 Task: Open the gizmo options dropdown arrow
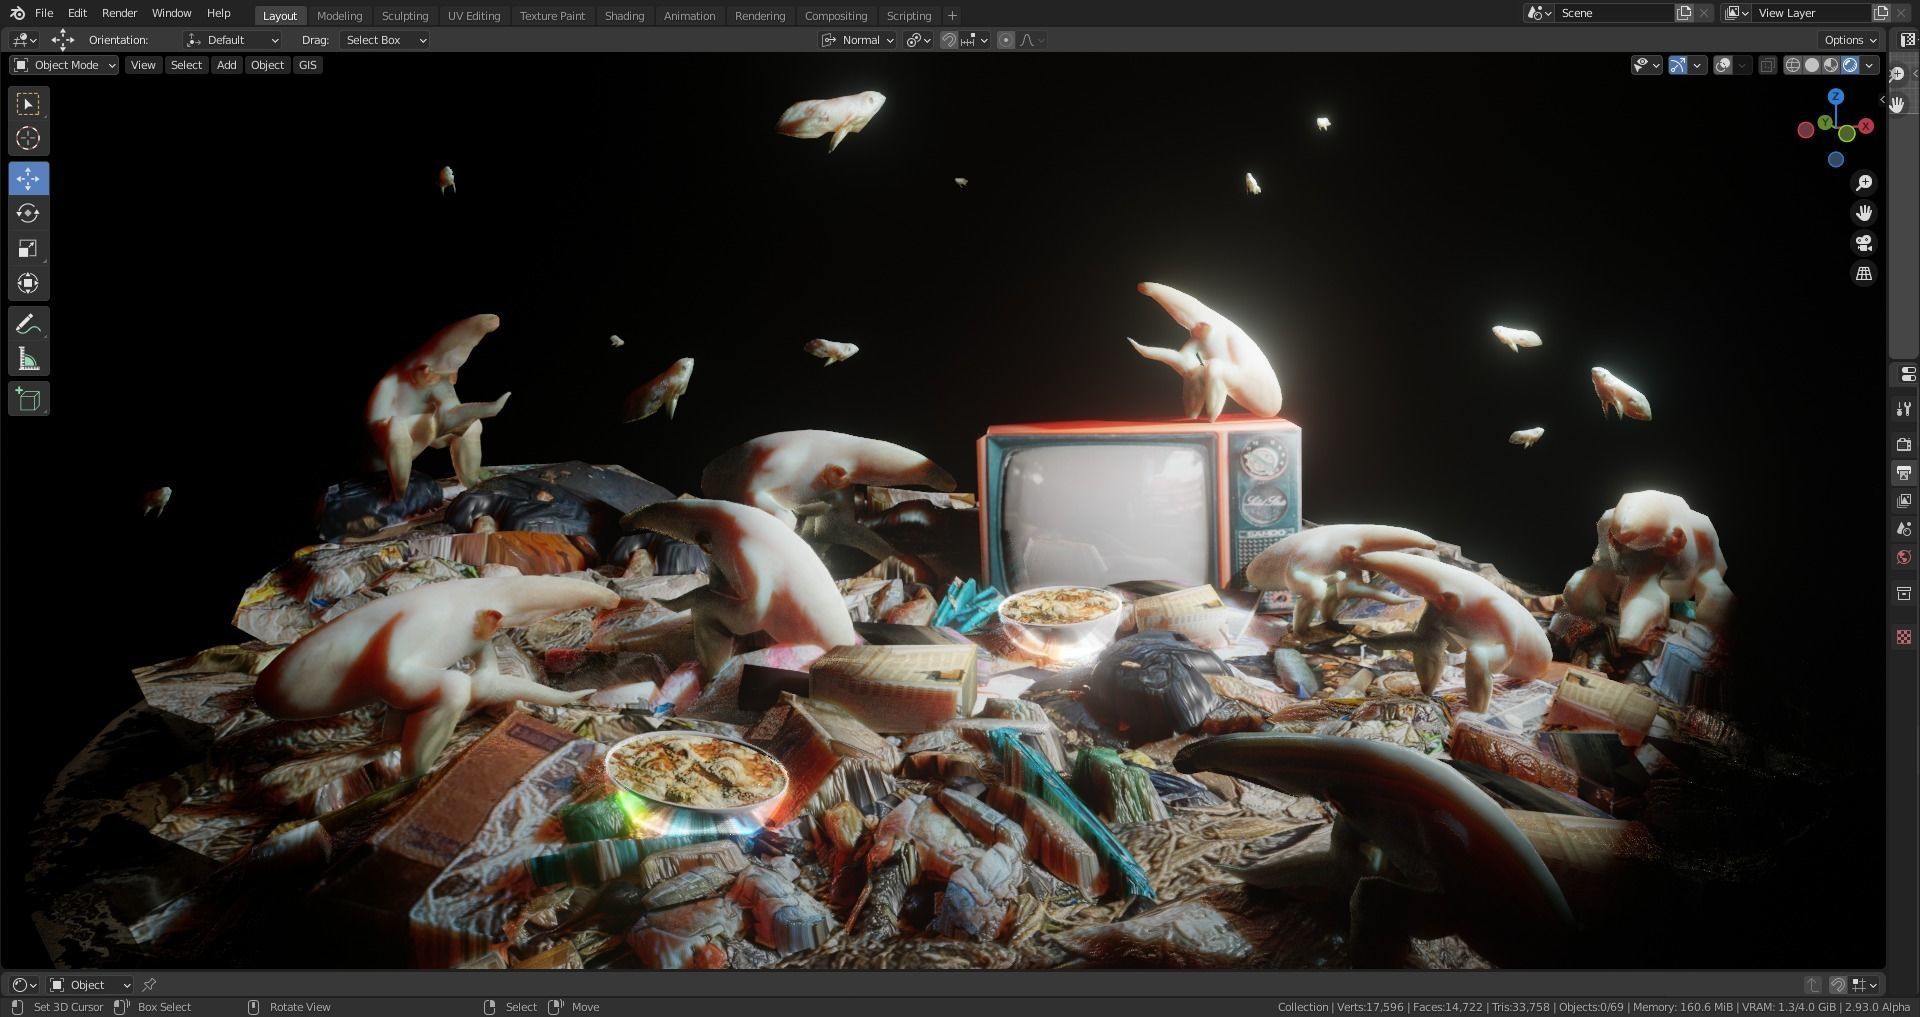pyautogui.click(x=1697, y=65)
